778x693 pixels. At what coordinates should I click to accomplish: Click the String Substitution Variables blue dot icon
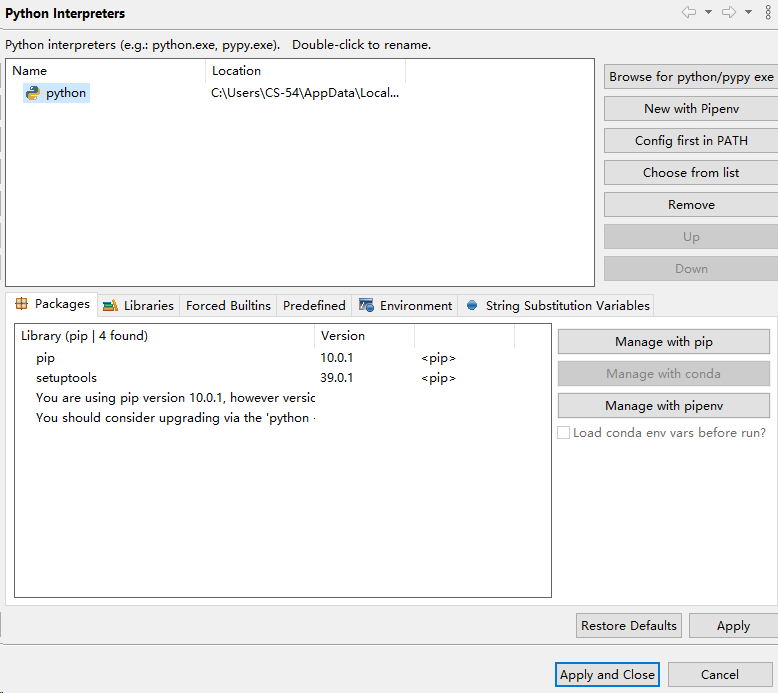click(x=472, y=305)
